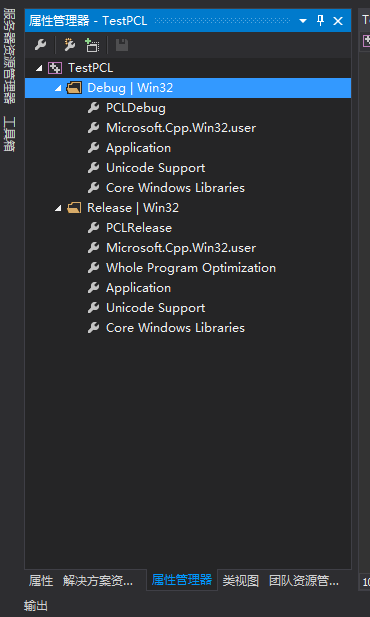Collapse the Release | Win32 configuration
This screenshot has width=370, height=617.
pyautogui.click(x=58, y=208)
